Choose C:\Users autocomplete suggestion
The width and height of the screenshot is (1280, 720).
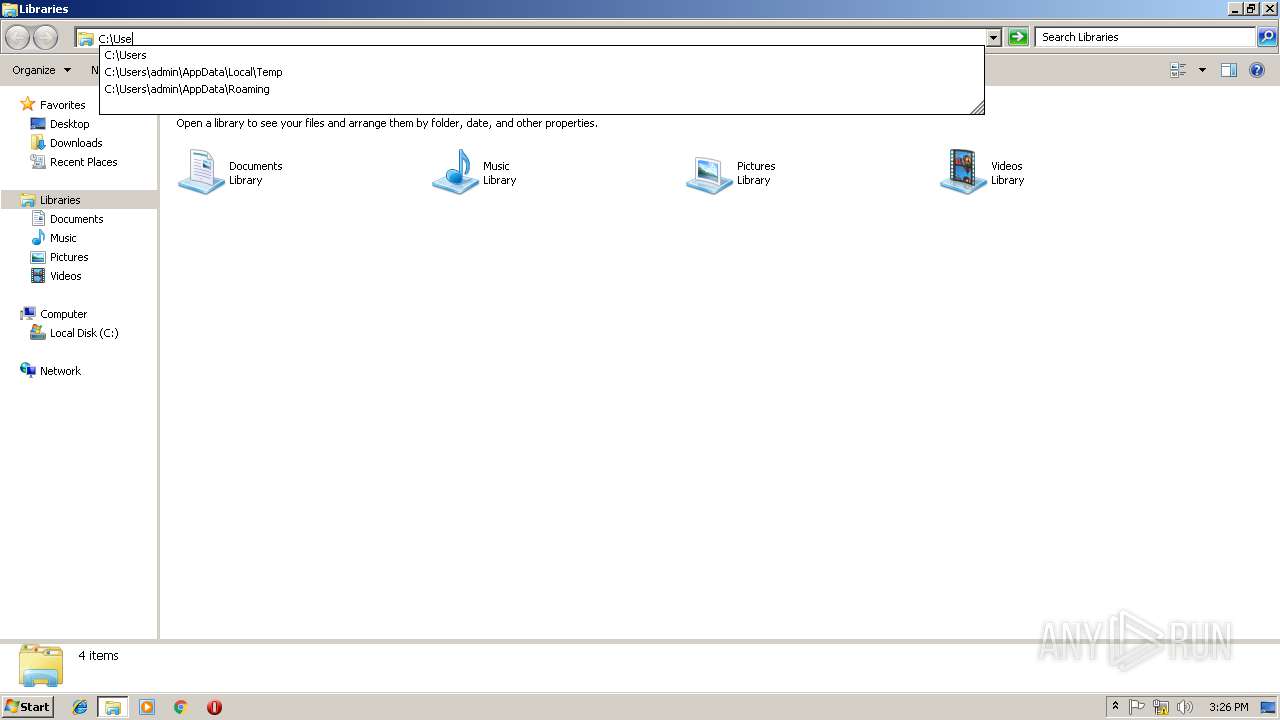(541, 55)
